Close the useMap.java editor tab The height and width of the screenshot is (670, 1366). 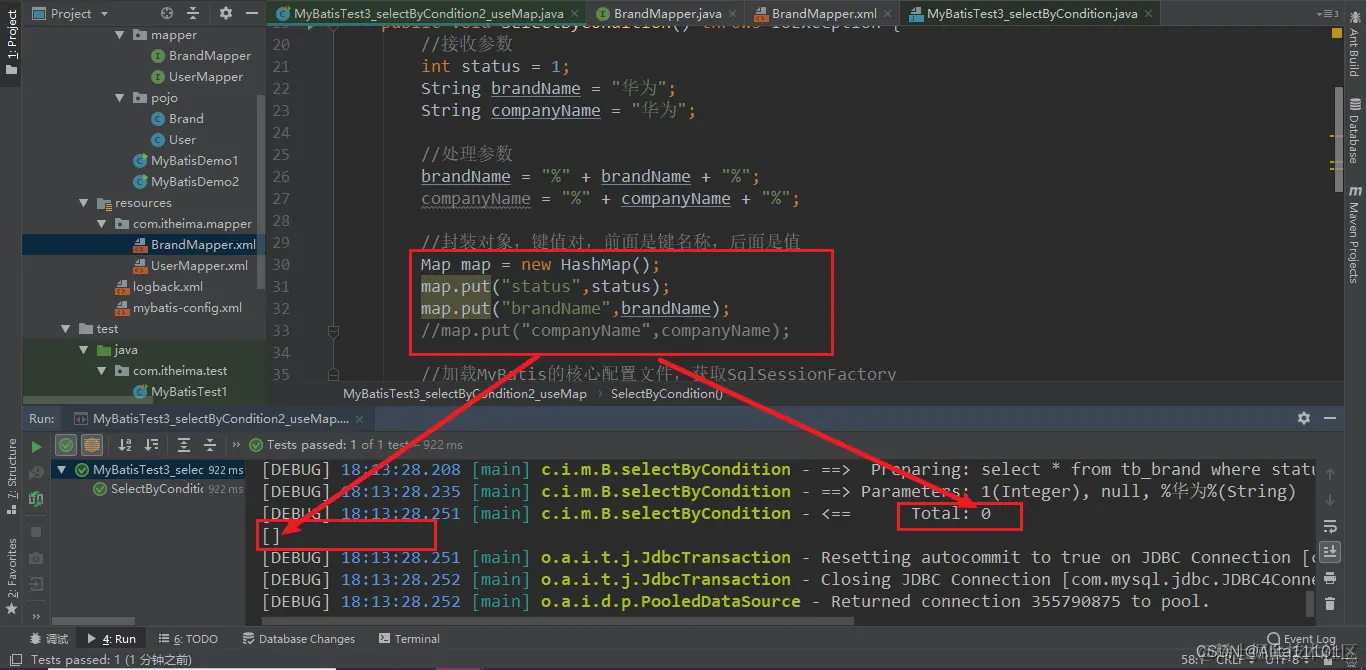574,14
